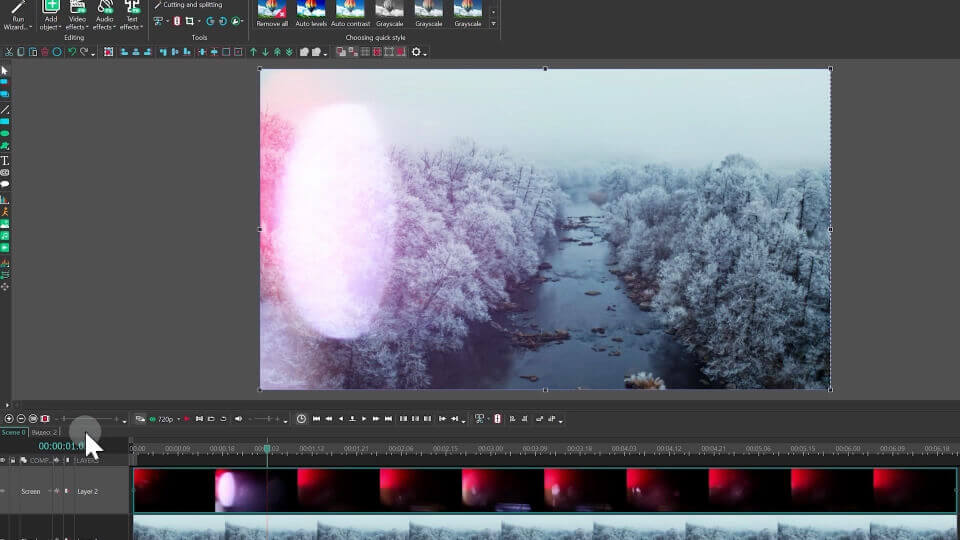
Task: Apply the Auto contrast quick style
Action: 350,11
